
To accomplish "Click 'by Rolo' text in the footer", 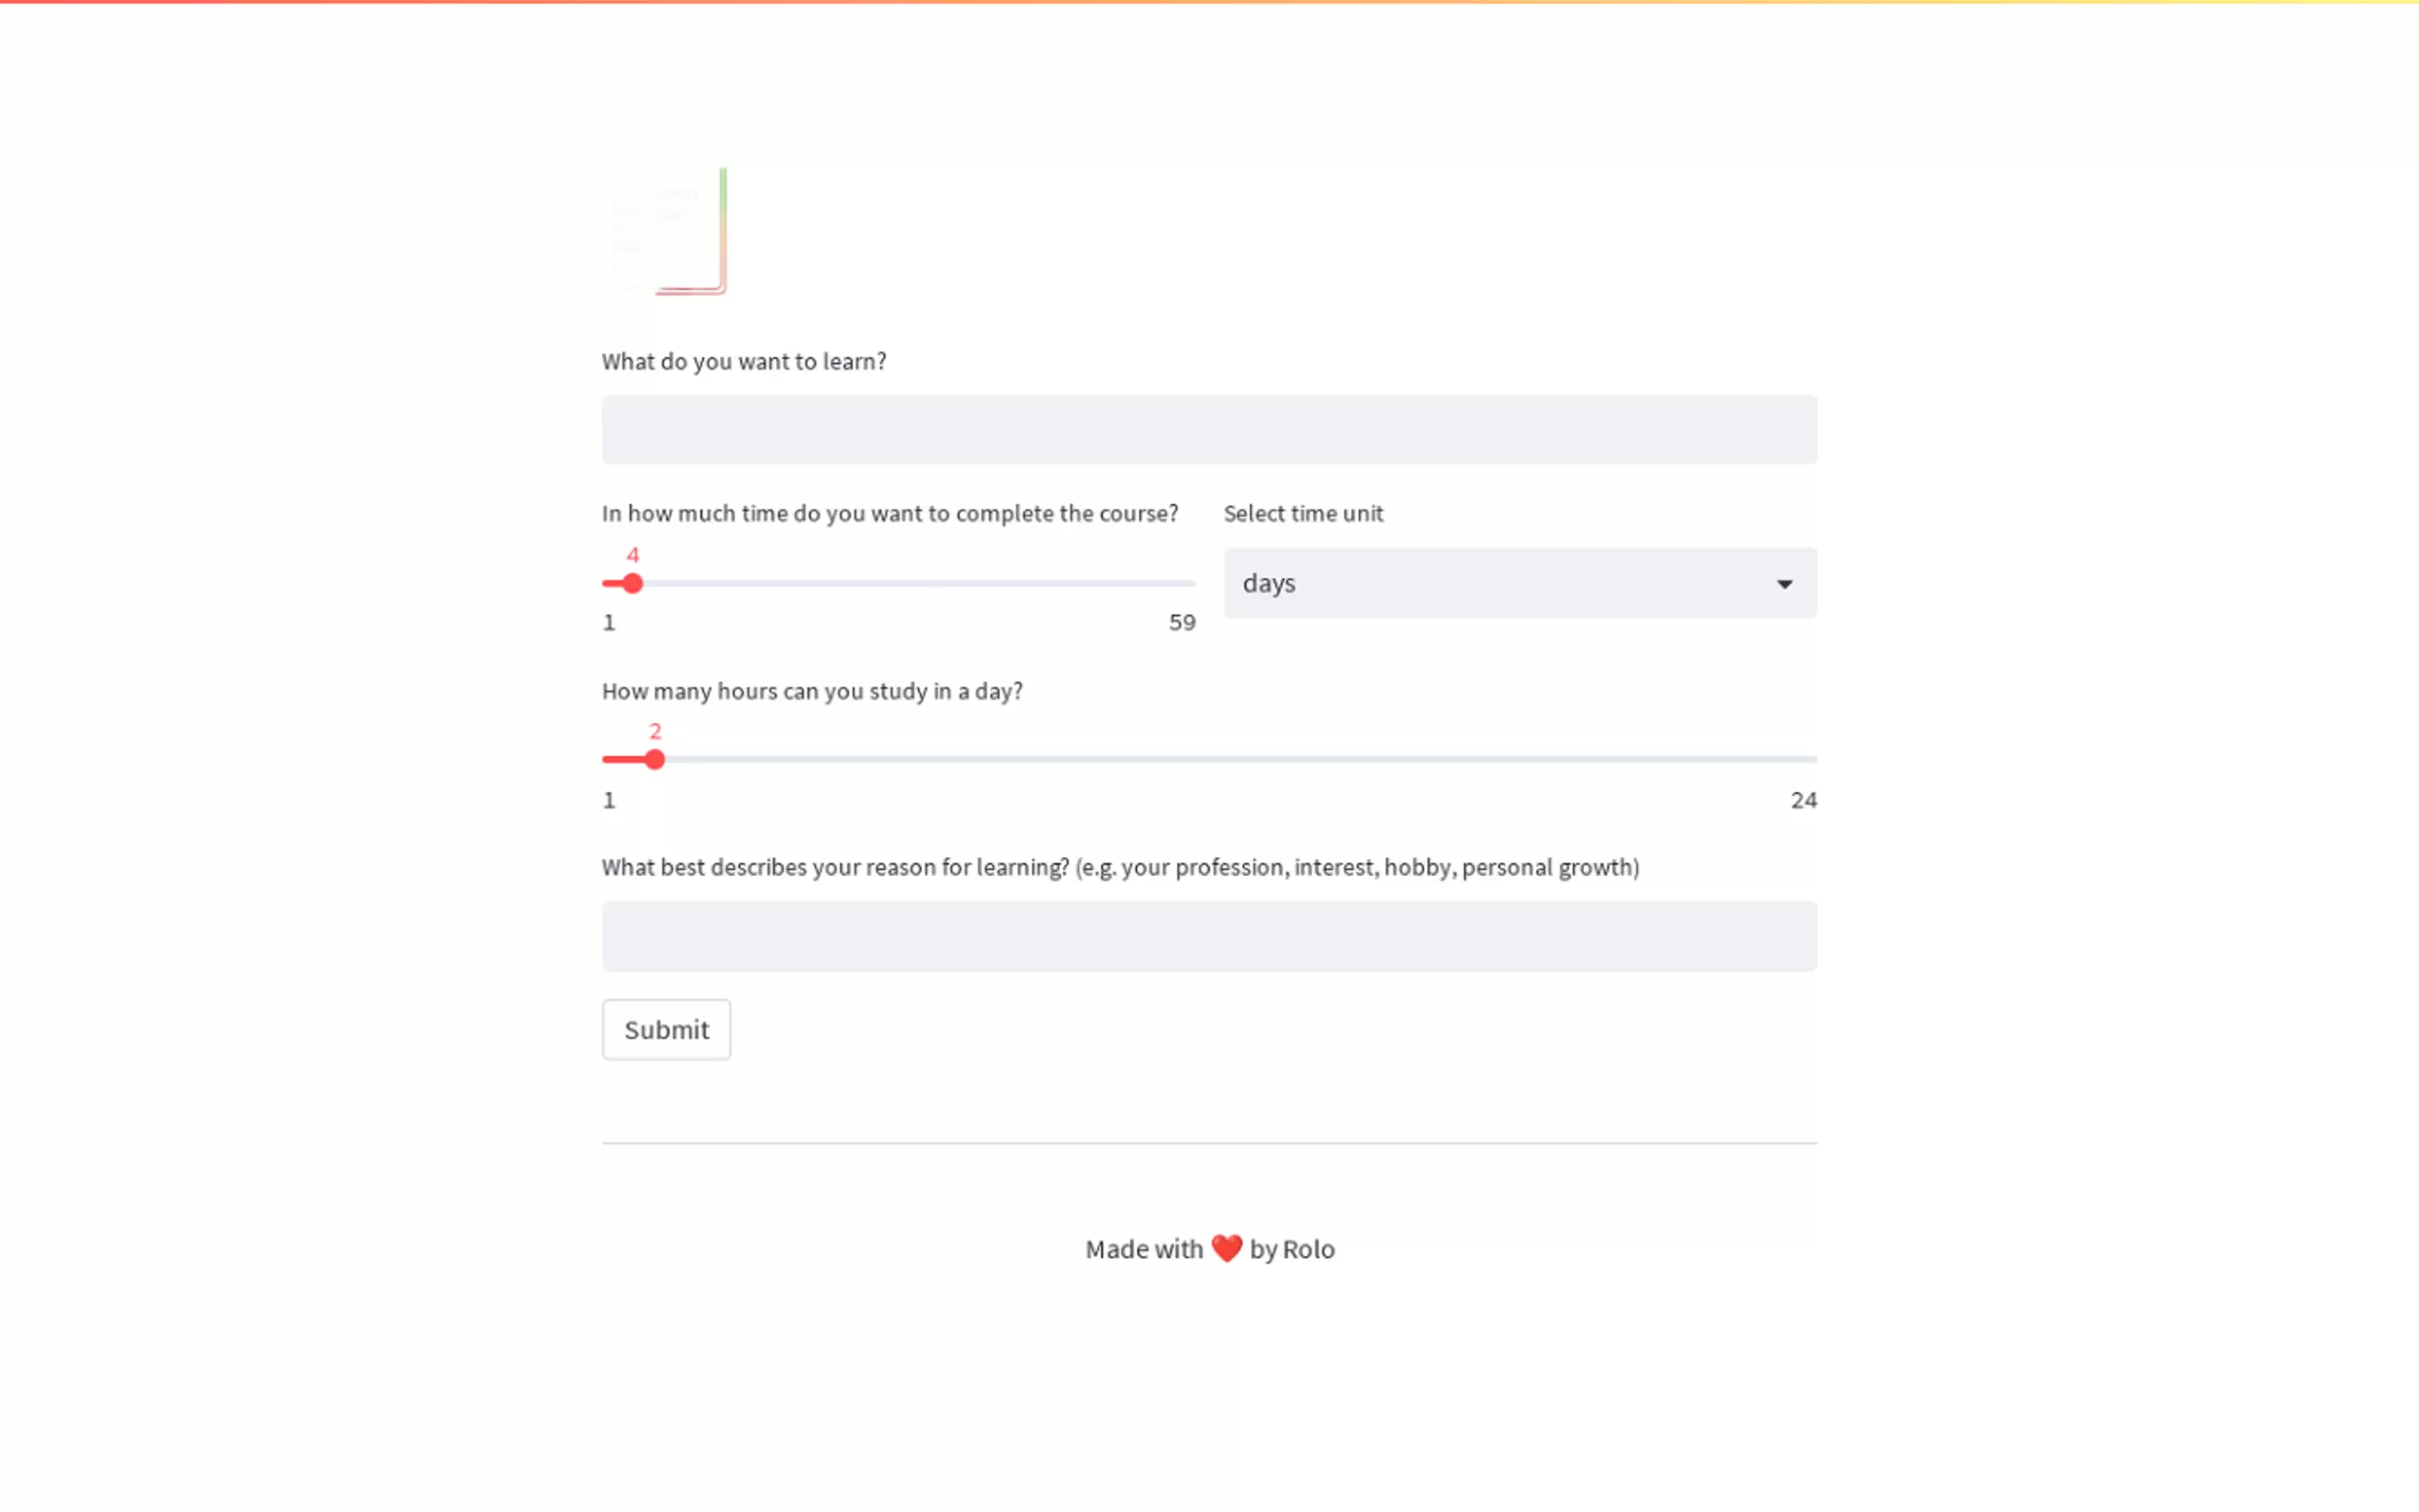I will click(x=1292, y=1249).
